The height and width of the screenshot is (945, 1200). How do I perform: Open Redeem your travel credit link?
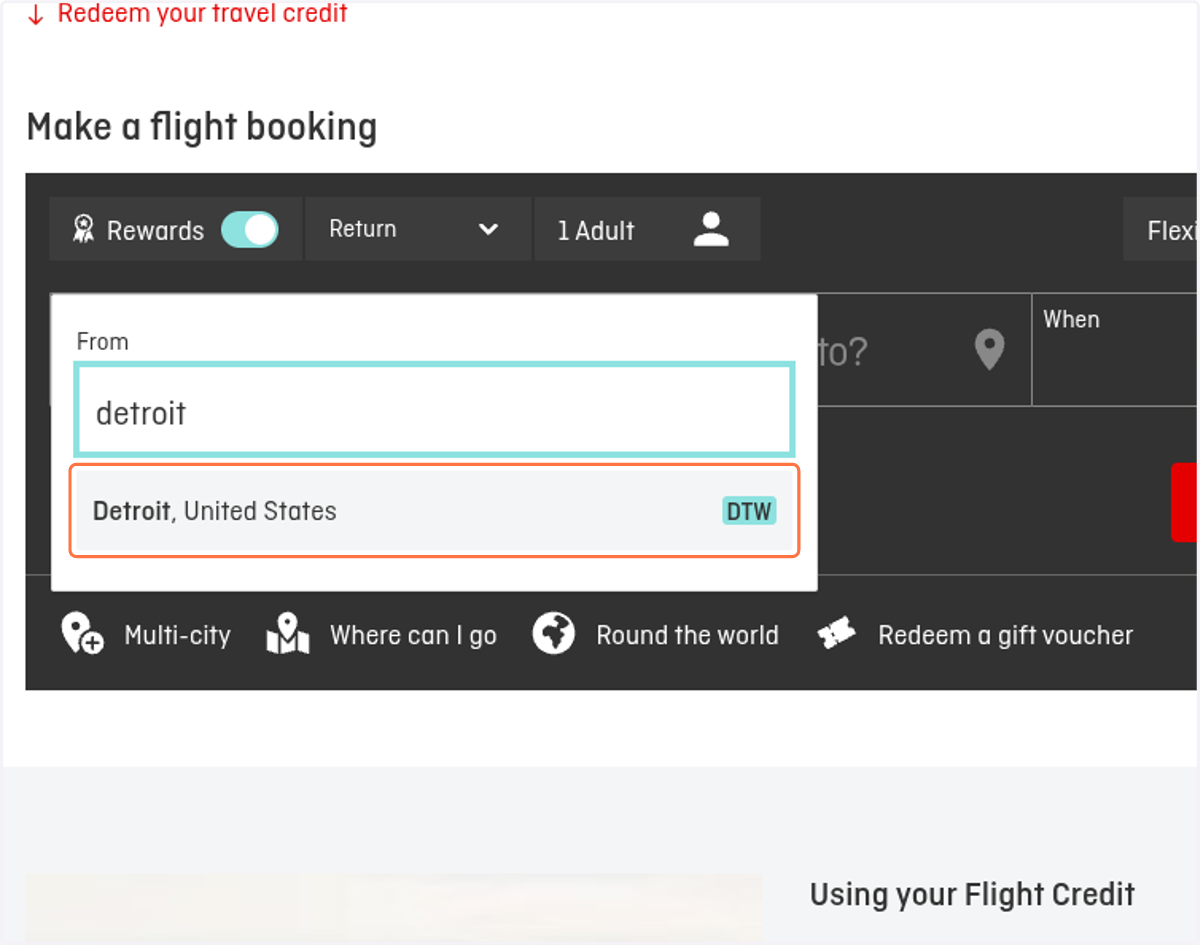pyautogui.click(x=202, y=14)
